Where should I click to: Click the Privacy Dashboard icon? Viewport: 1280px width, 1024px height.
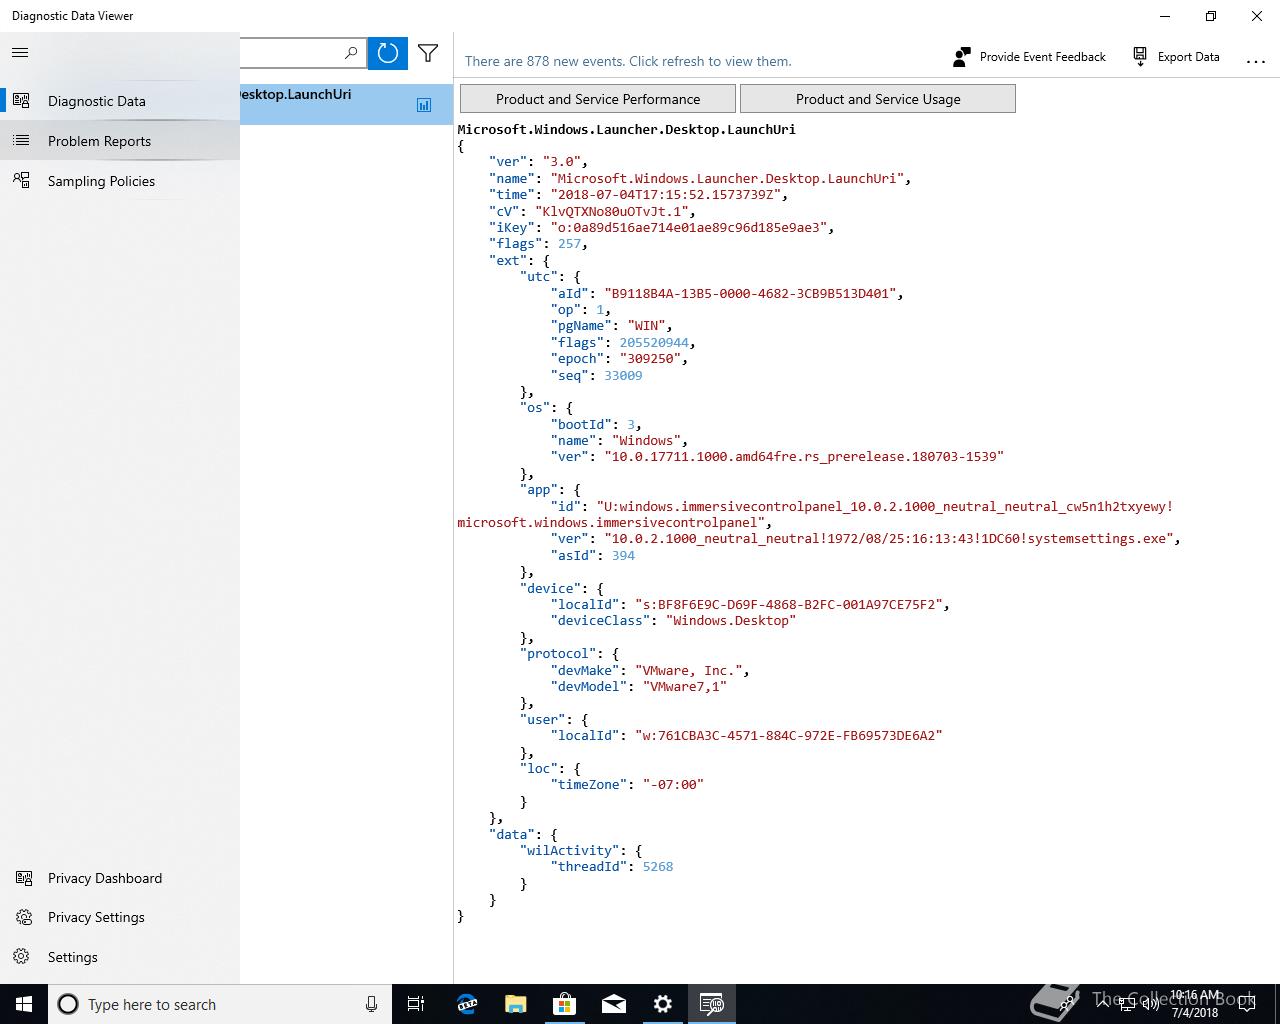click(23, 878)
